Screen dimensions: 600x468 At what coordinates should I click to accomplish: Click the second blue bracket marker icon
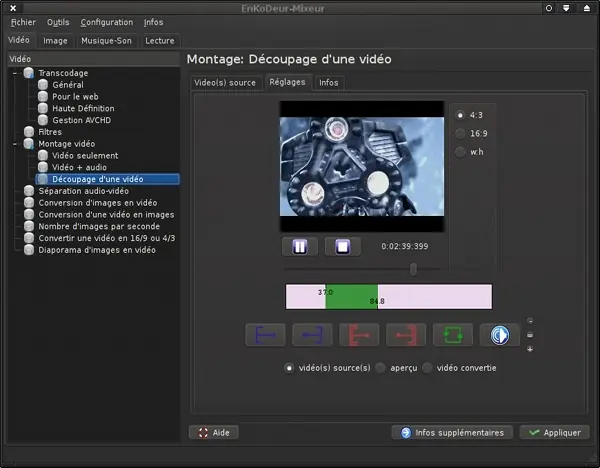(x=312, y=334)
